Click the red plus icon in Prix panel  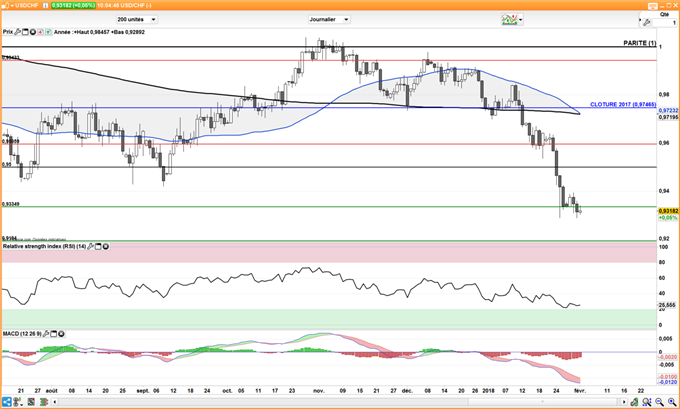[x=40, y=32]
